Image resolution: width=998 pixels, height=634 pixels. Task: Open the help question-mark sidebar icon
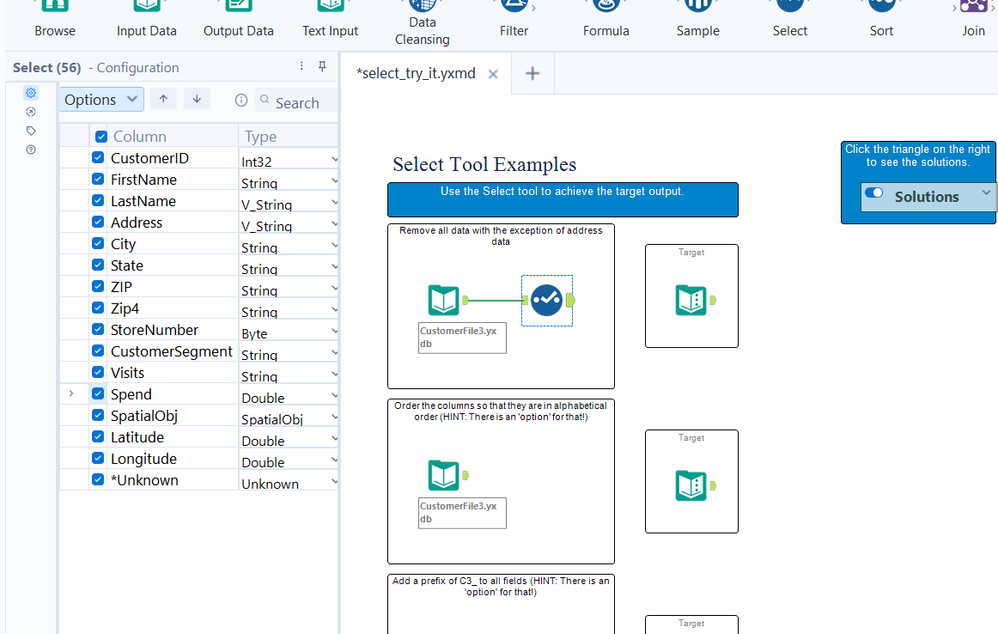click(x=31, y=150)
